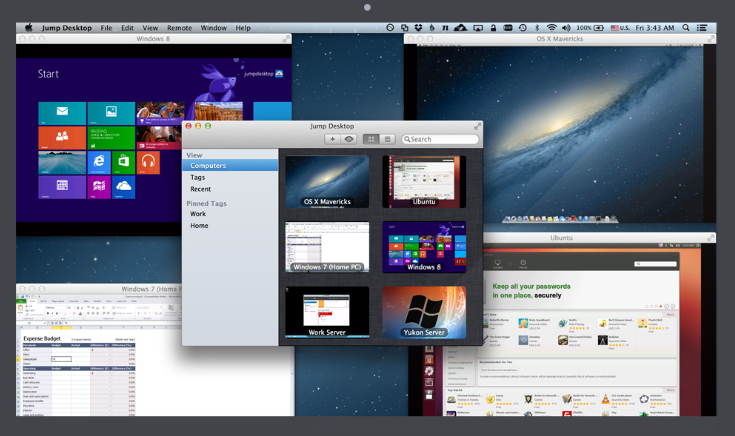Click the Search field in Jump Desktop

point(440,139)
